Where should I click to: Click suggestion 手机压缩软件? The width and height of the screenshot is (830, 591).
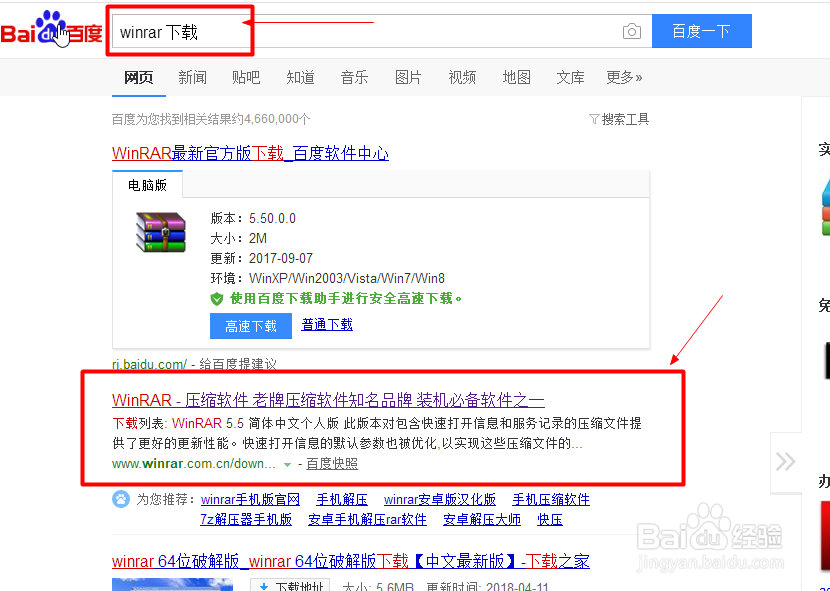(551, 499)
